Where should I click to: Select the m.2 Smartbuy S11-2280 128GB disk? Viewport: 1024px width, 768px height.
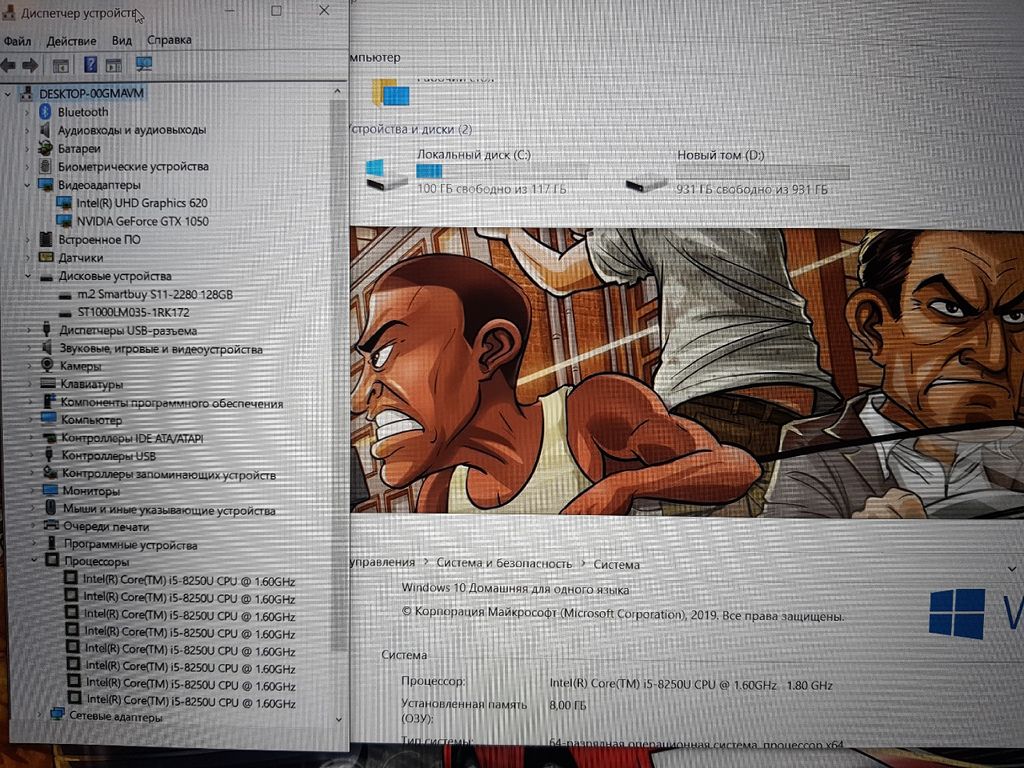(153, 295)
